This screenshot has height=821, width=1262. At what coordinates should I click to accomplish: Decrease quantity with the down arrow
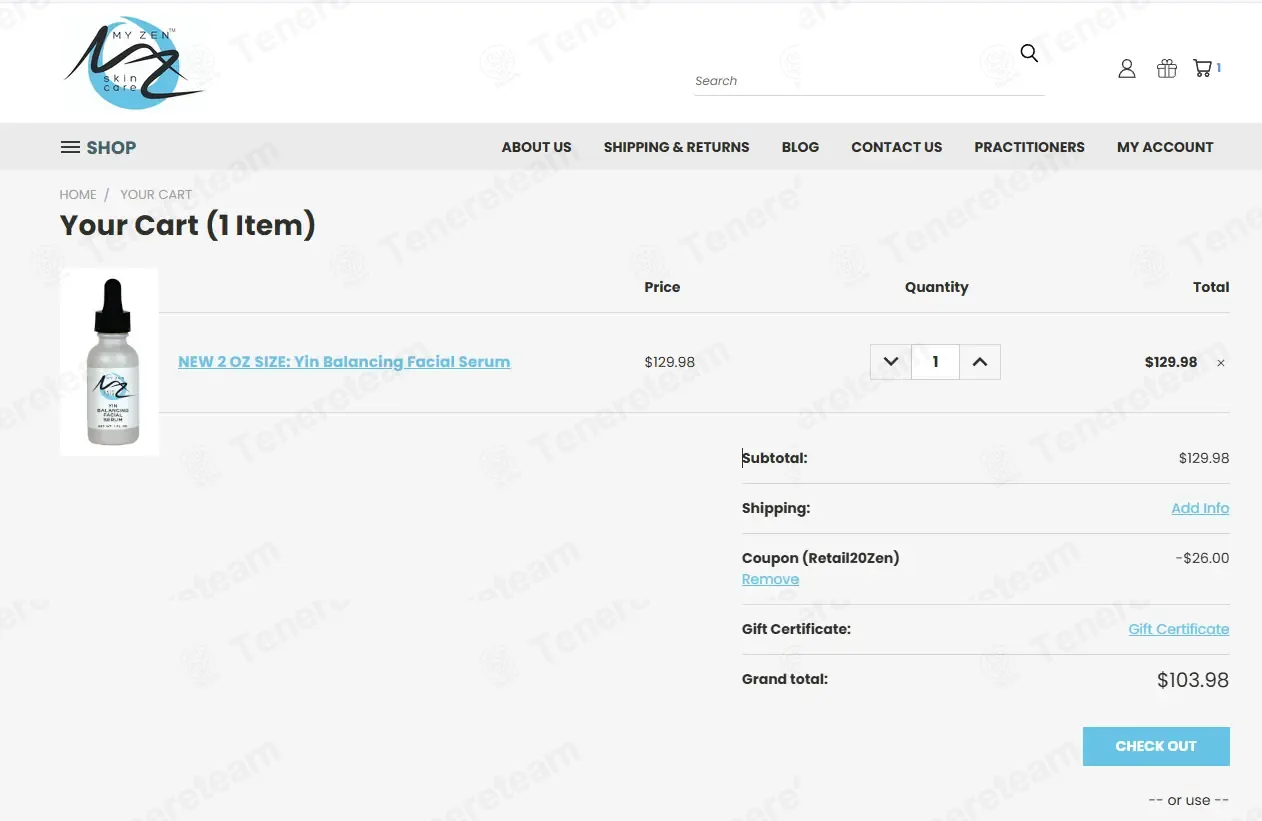pos(891,362)
